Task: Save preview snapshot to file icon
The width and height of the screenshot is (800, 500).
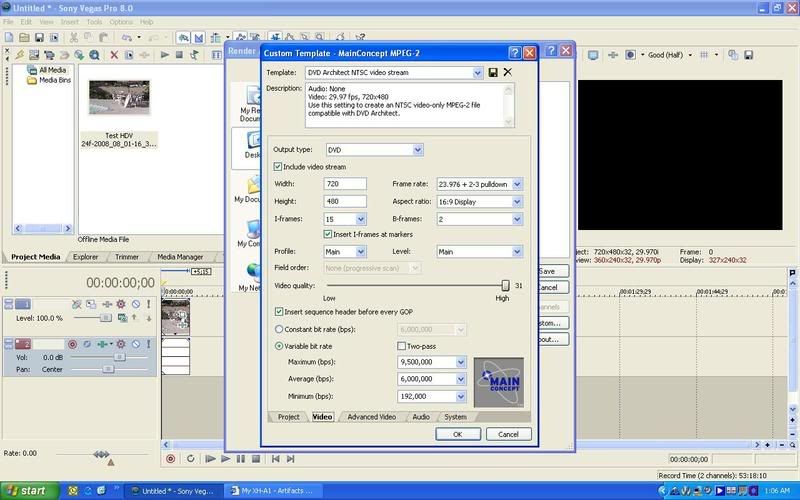Action: (x=748, y=55)
